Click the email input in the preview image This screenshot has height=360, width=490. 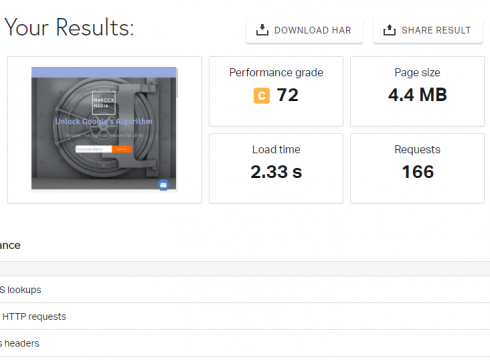click(94, 149)
